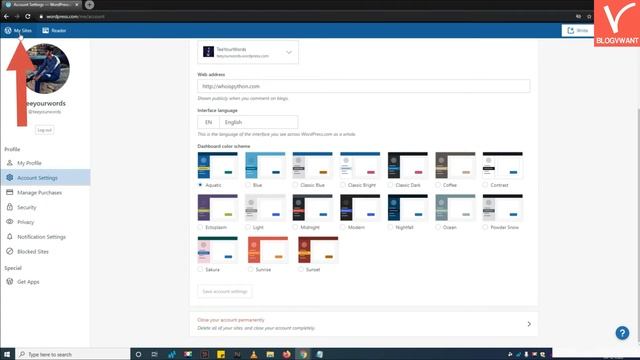Open Manage Purchases

[45, 192]
